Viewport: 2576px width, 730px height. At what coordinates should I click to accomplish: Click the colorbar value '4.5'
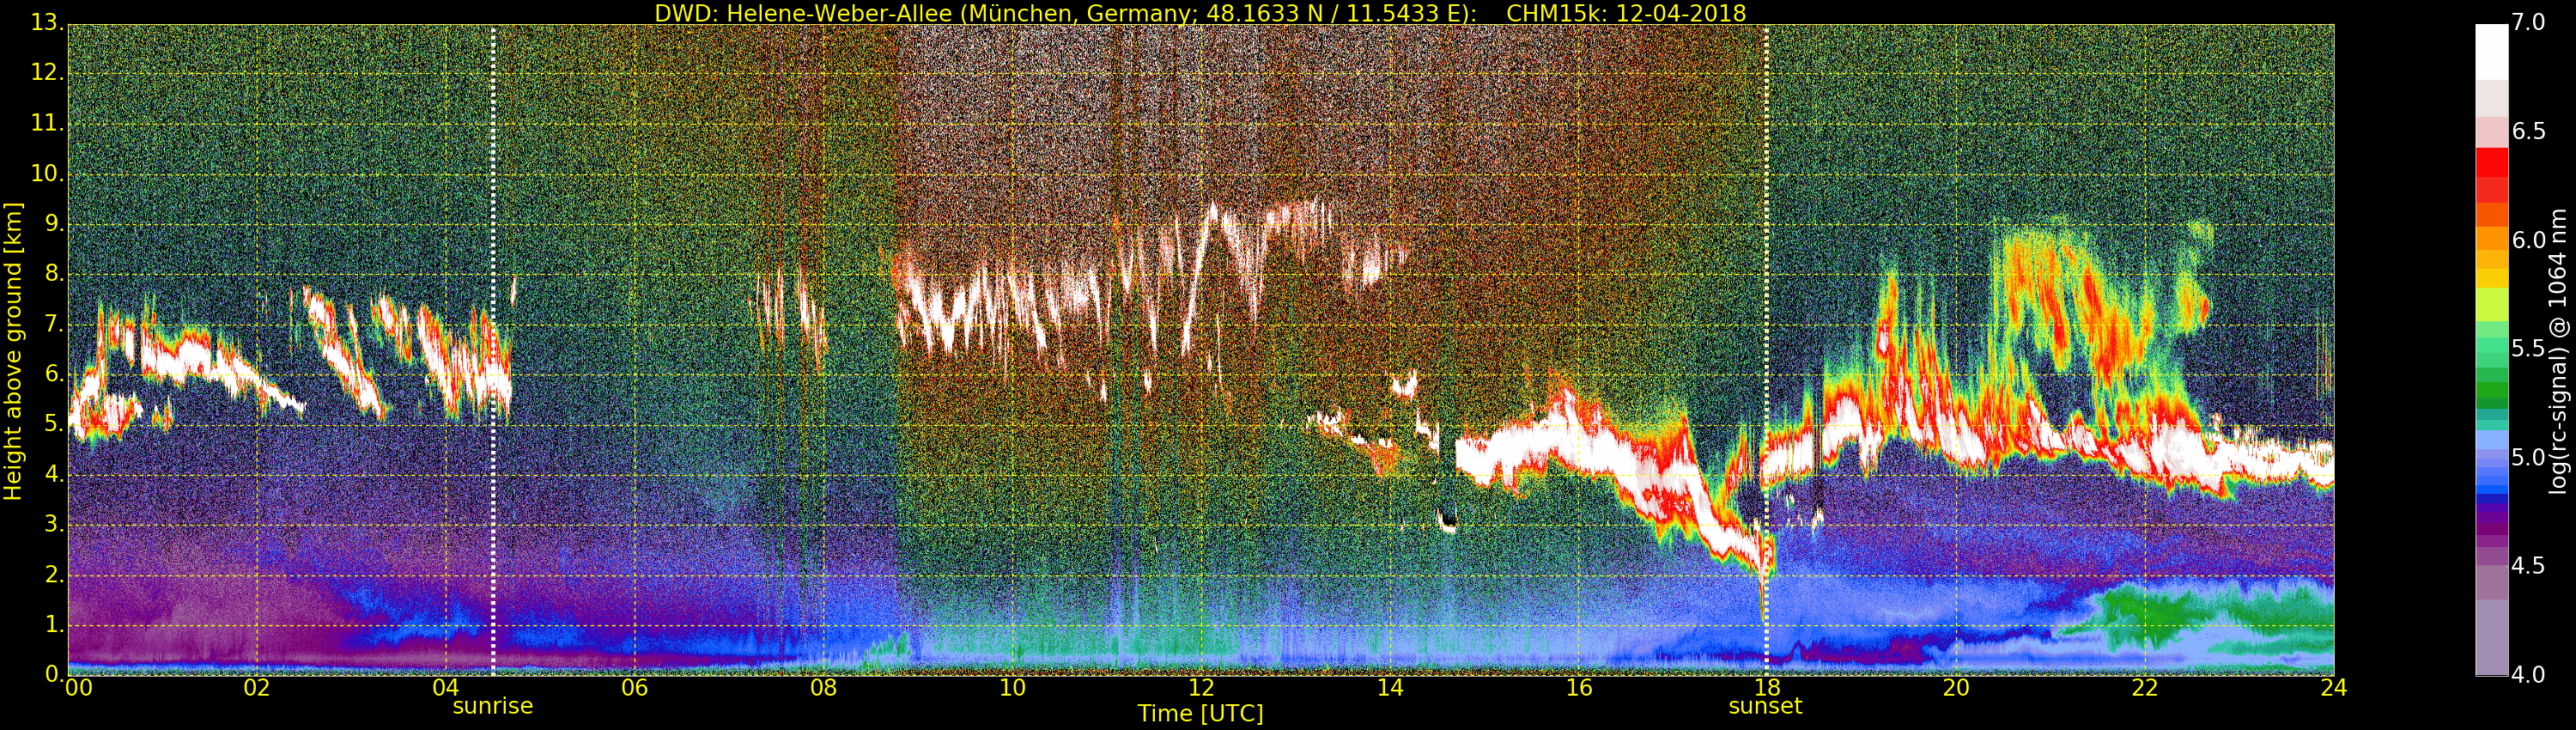tap(2528, 566)
